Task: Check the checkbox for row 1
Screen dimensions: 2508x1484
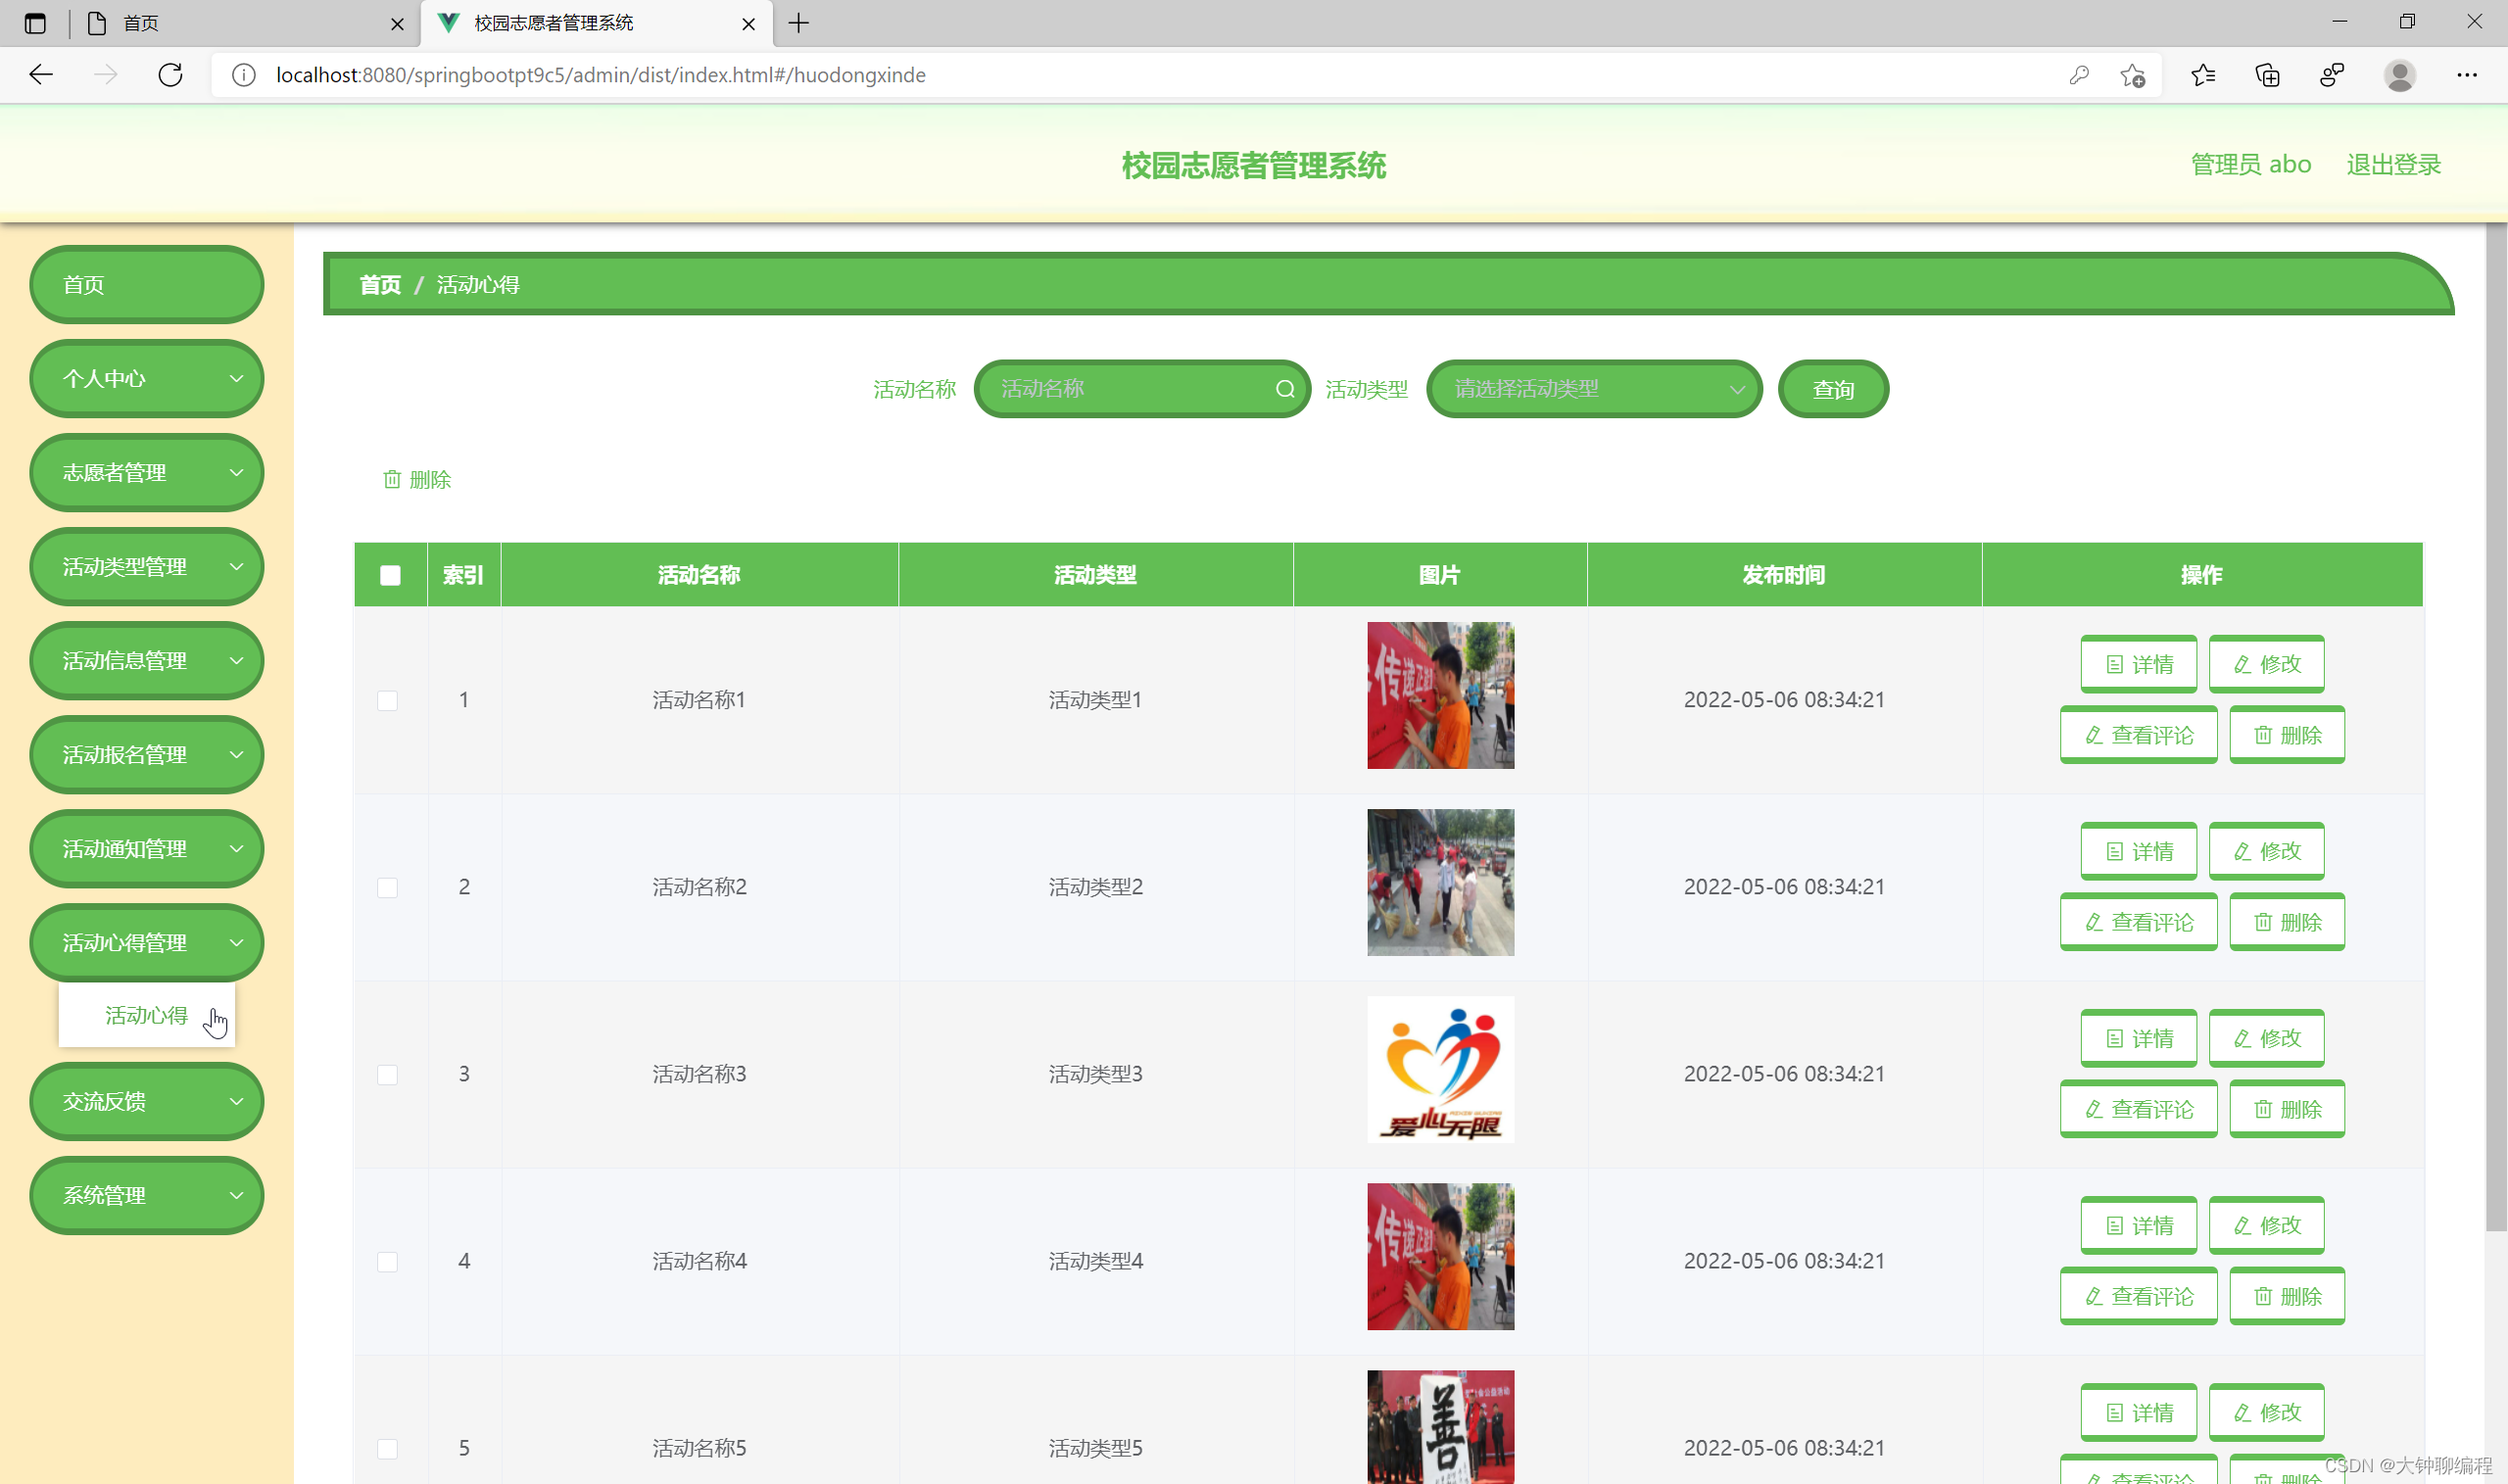Action: tap(388, 700)
